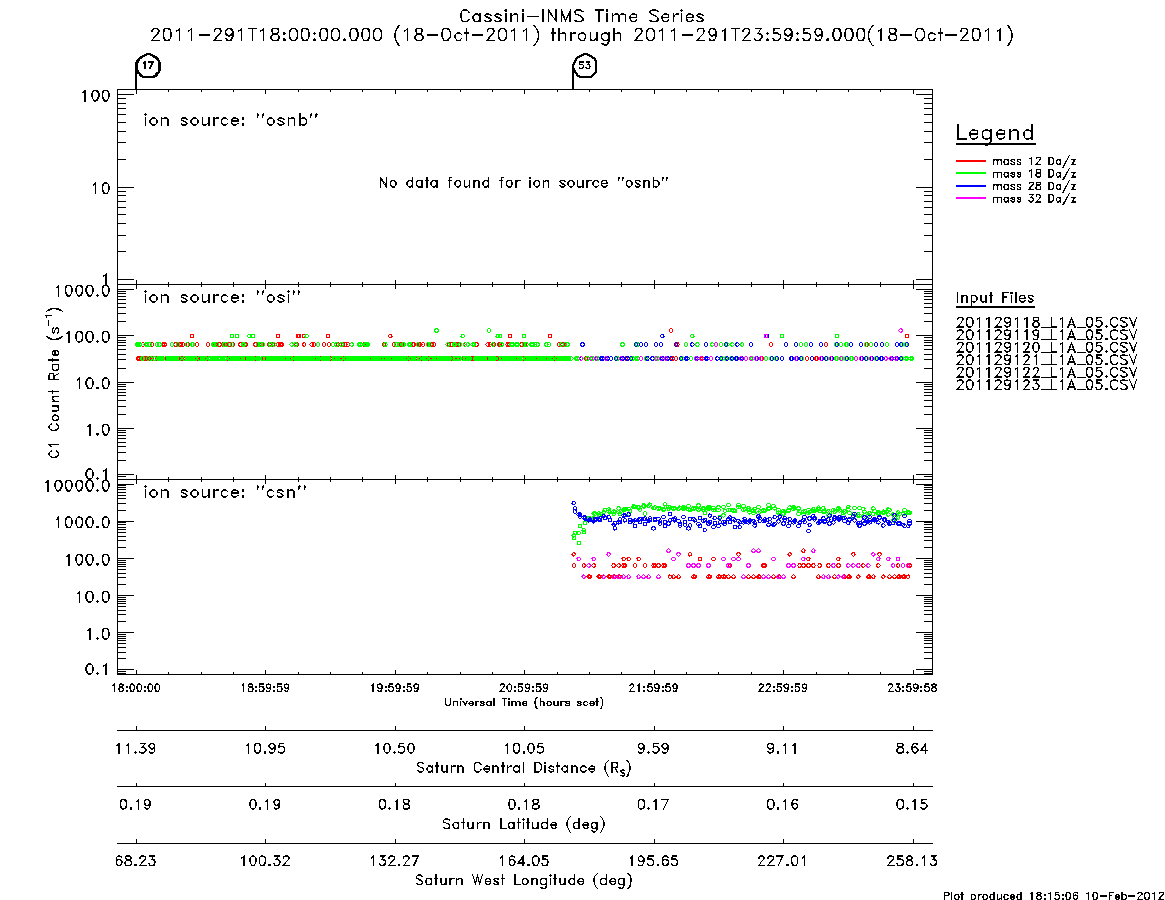Click the "Input Files" heading

click(x=995, y=298)
